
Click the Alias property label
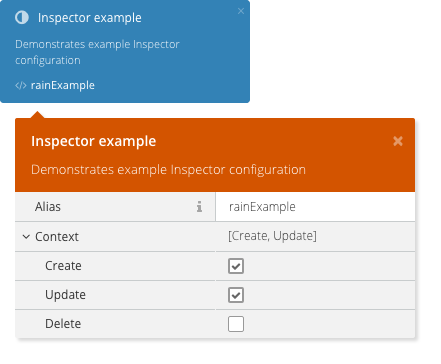pyautogui.click(x=48, y=207)
